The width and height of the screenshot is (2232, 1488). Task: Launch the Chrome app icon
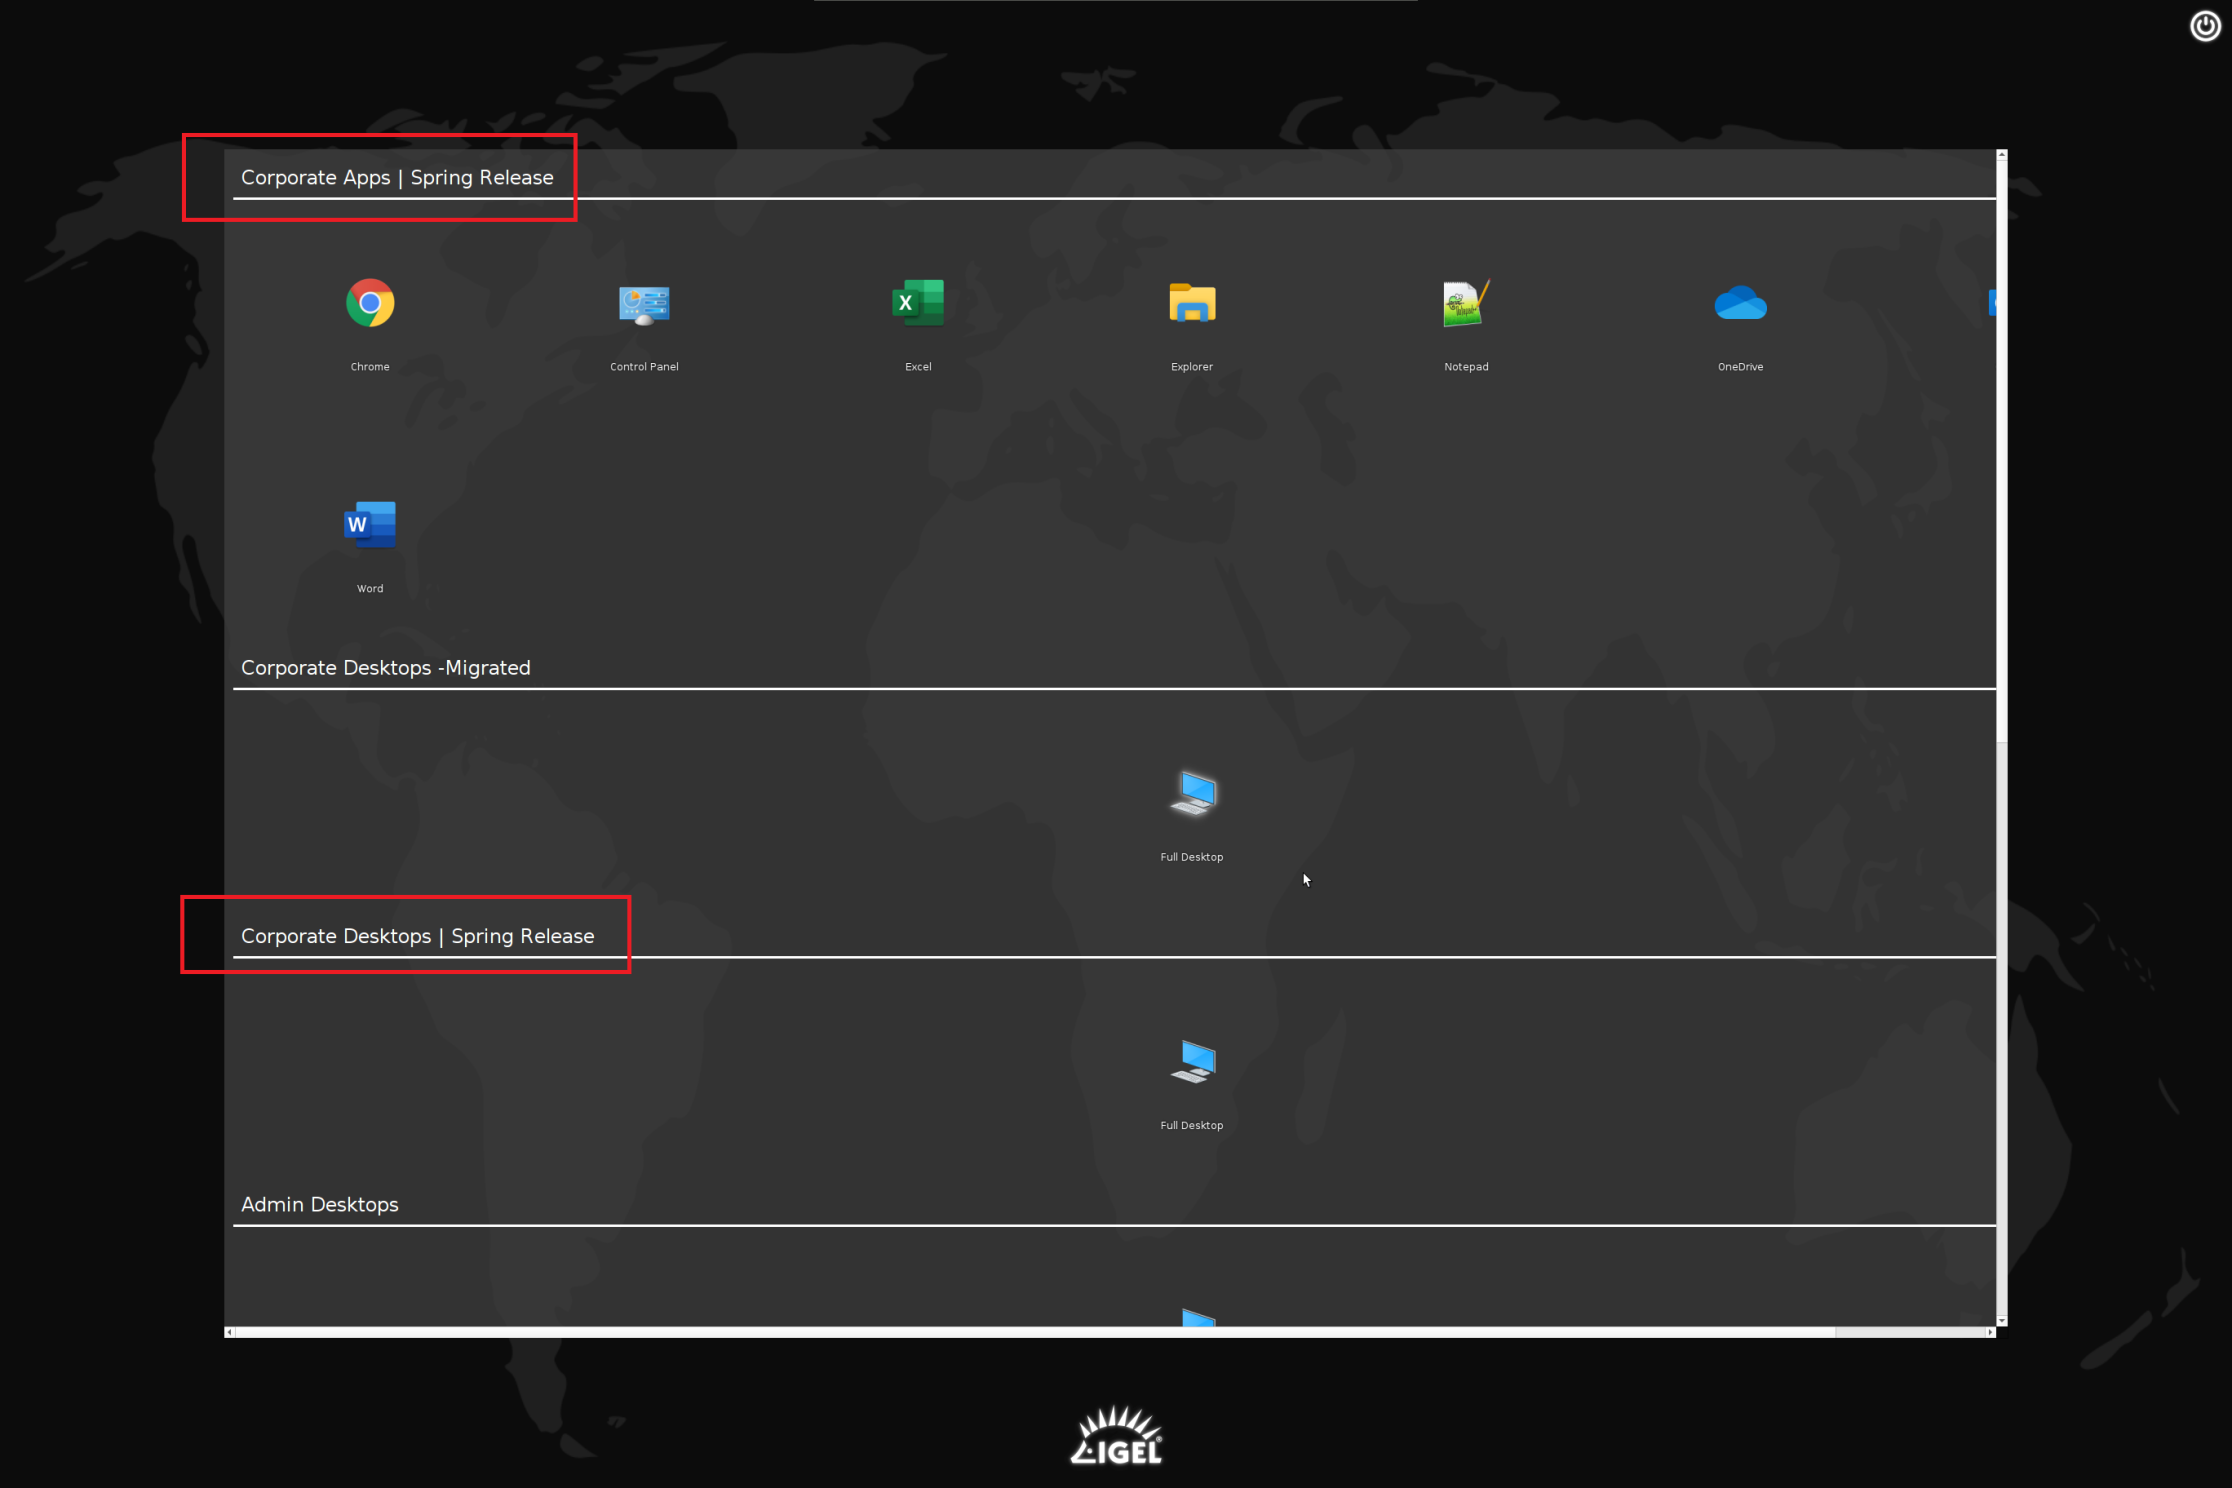370,303
